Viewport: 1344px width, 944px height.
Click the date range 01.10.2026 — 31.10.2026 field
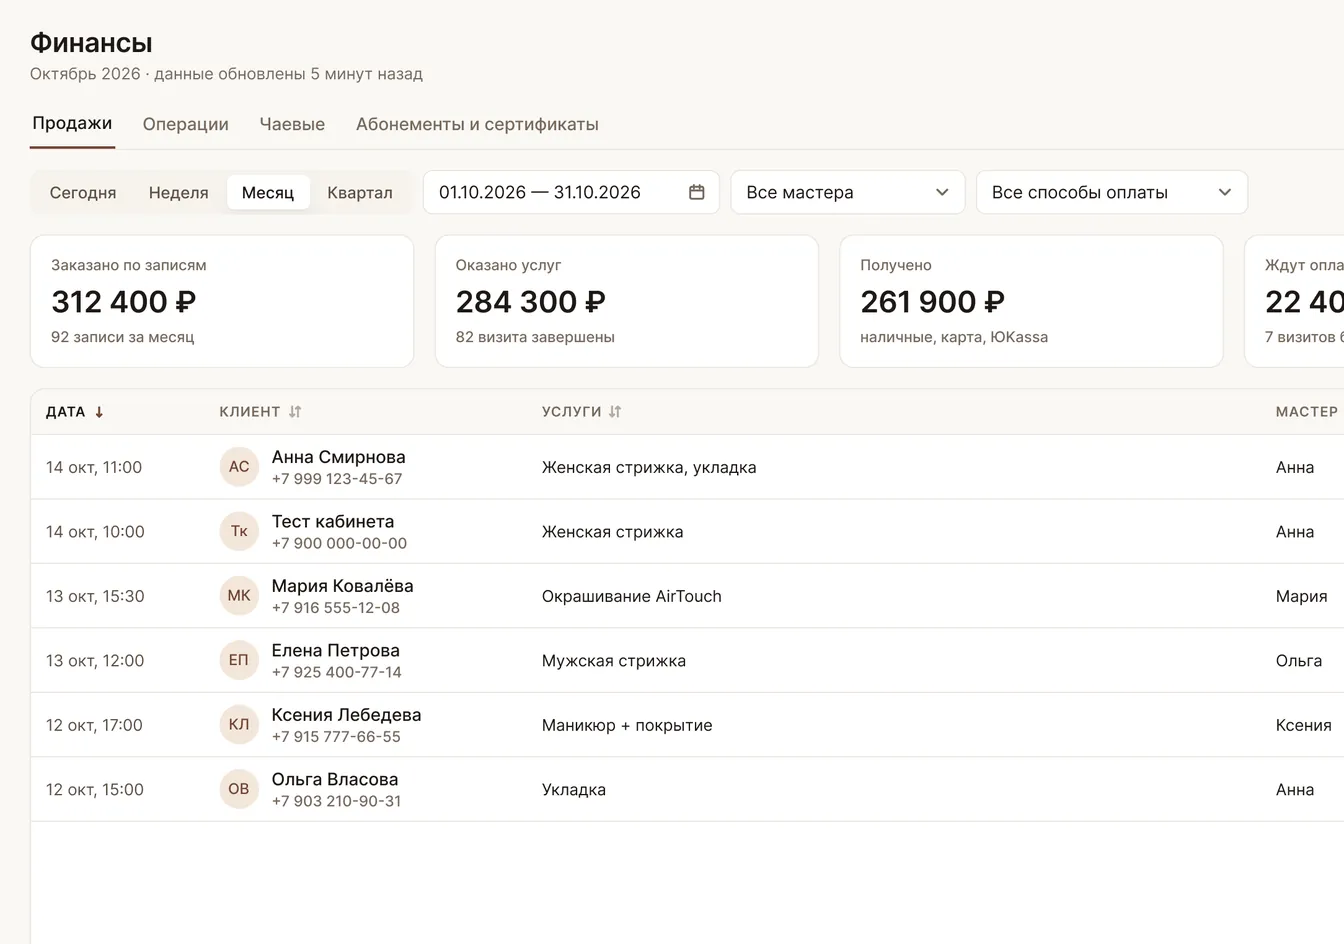571,192
